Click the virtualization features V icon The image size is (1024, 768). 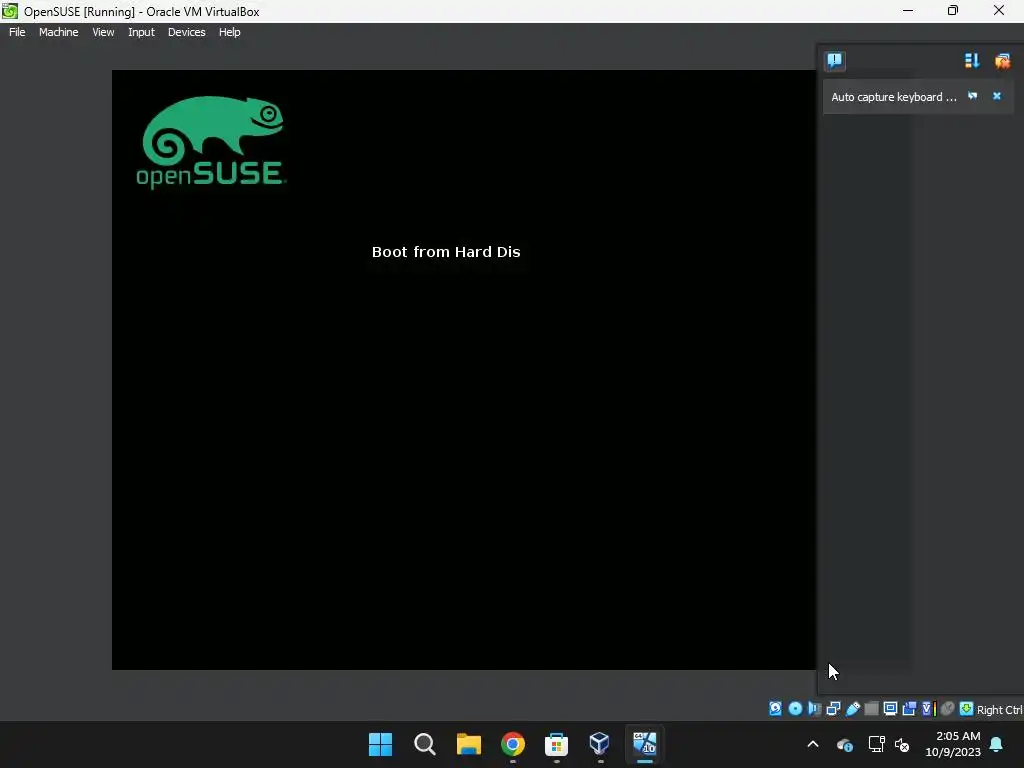[x=929, y=709]
